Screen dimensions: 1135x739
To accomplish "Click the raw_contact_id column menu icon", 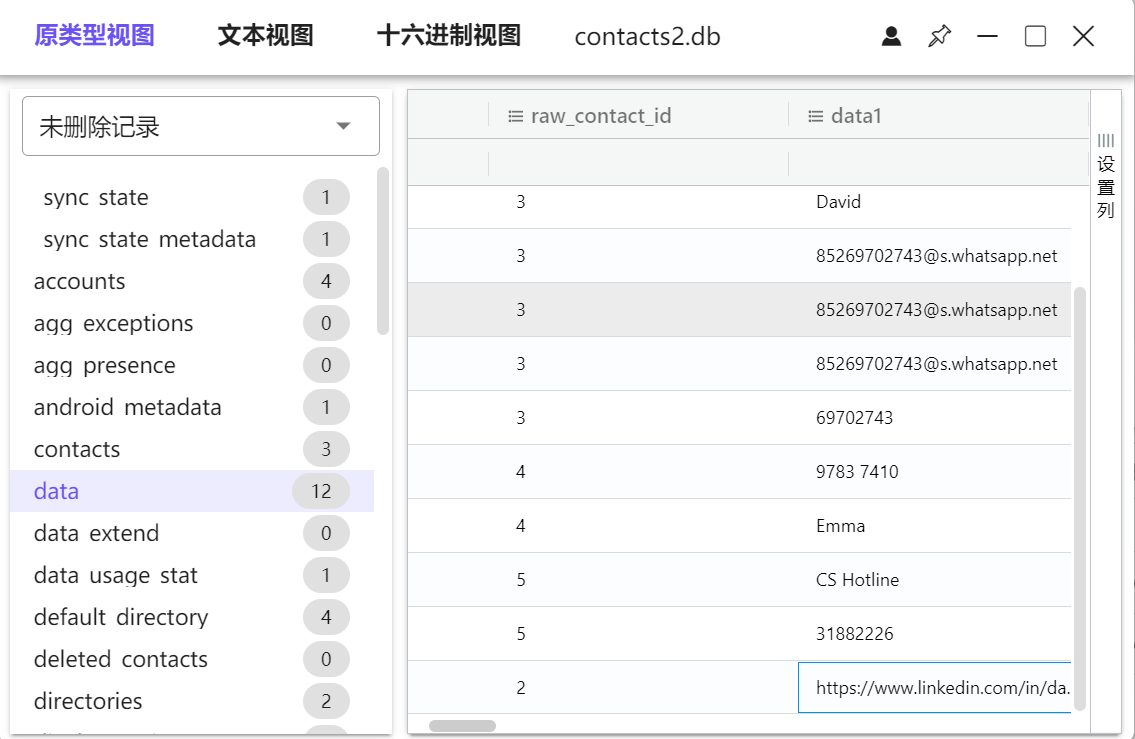I will (x=516, y=116).
